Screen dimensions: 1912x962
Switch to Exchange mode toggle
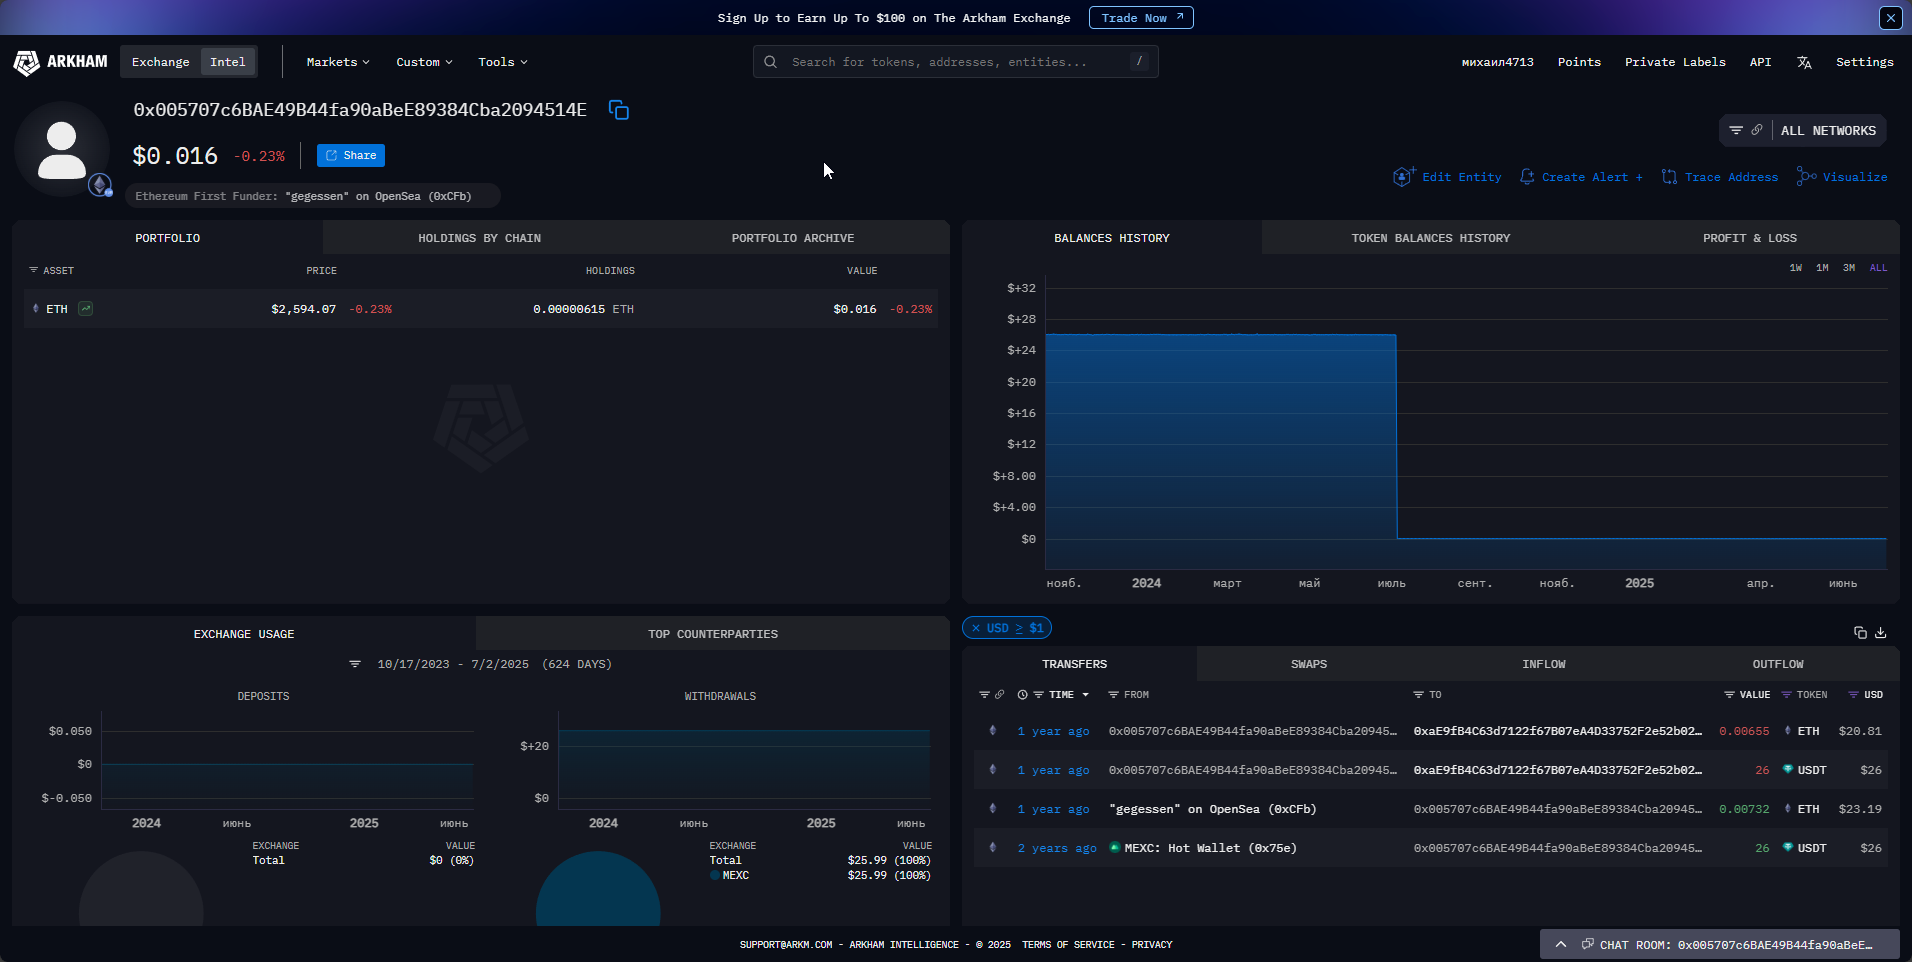[x=160, y=62]
